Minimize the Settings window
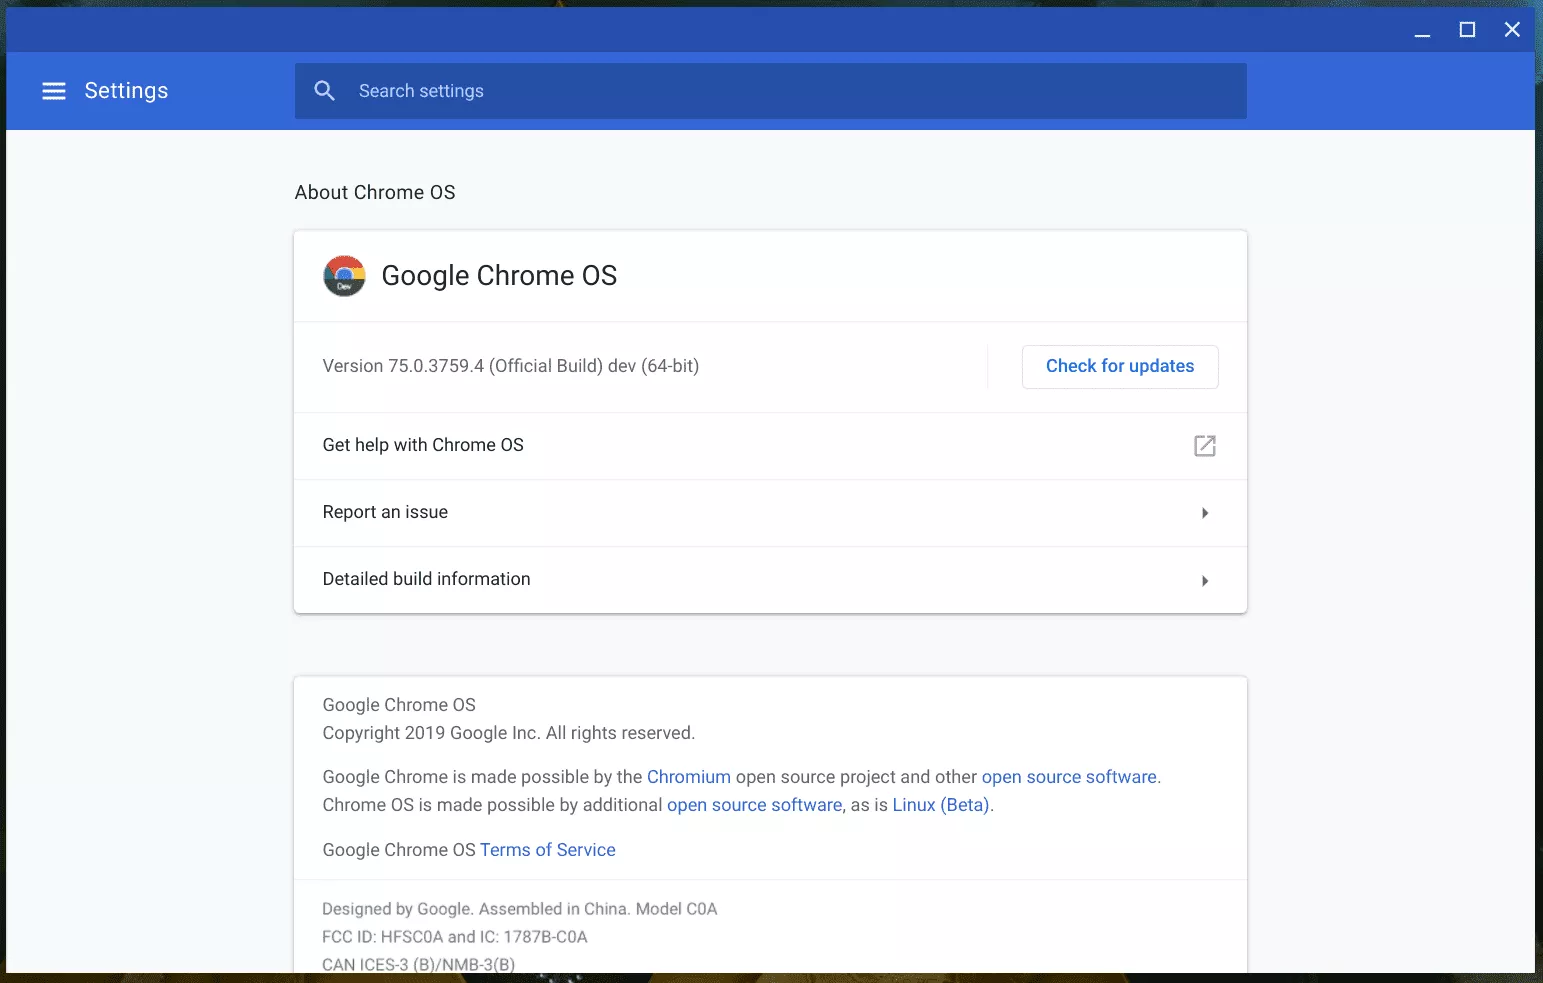The image size is (1543, 983). point(1422,30)
